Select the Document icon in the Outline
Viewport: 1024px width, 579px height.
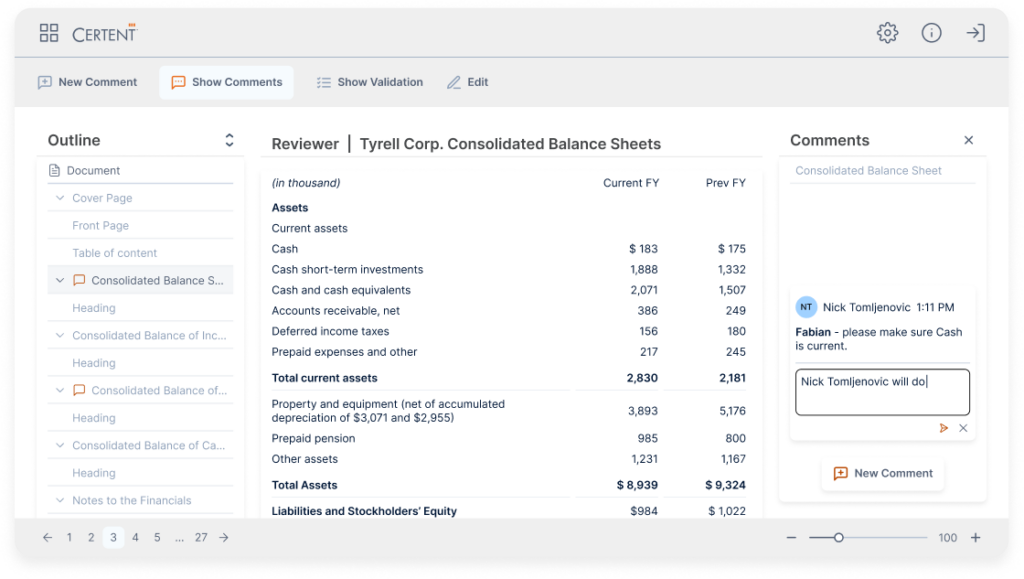coord(53,170)
